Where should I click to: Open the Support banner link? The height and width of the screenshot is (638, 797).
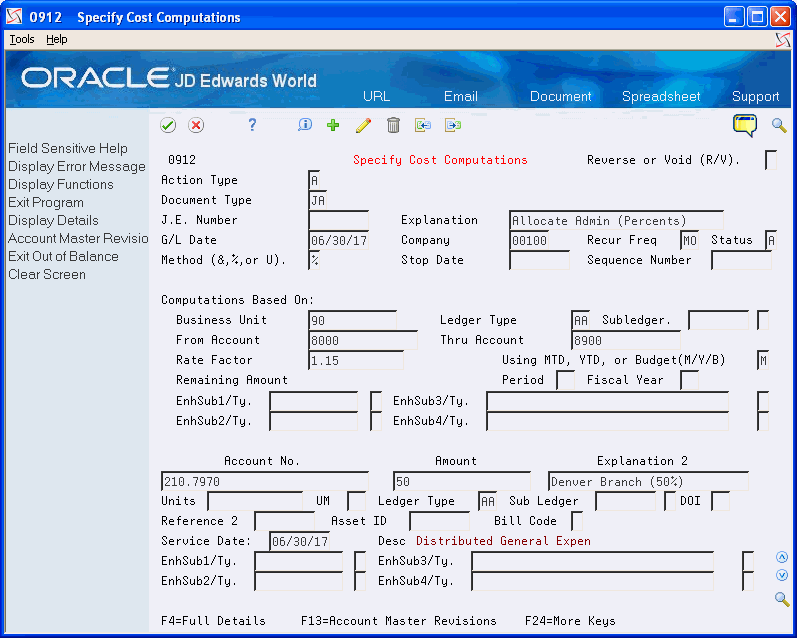pyautogui.click(x=755, y=97)
